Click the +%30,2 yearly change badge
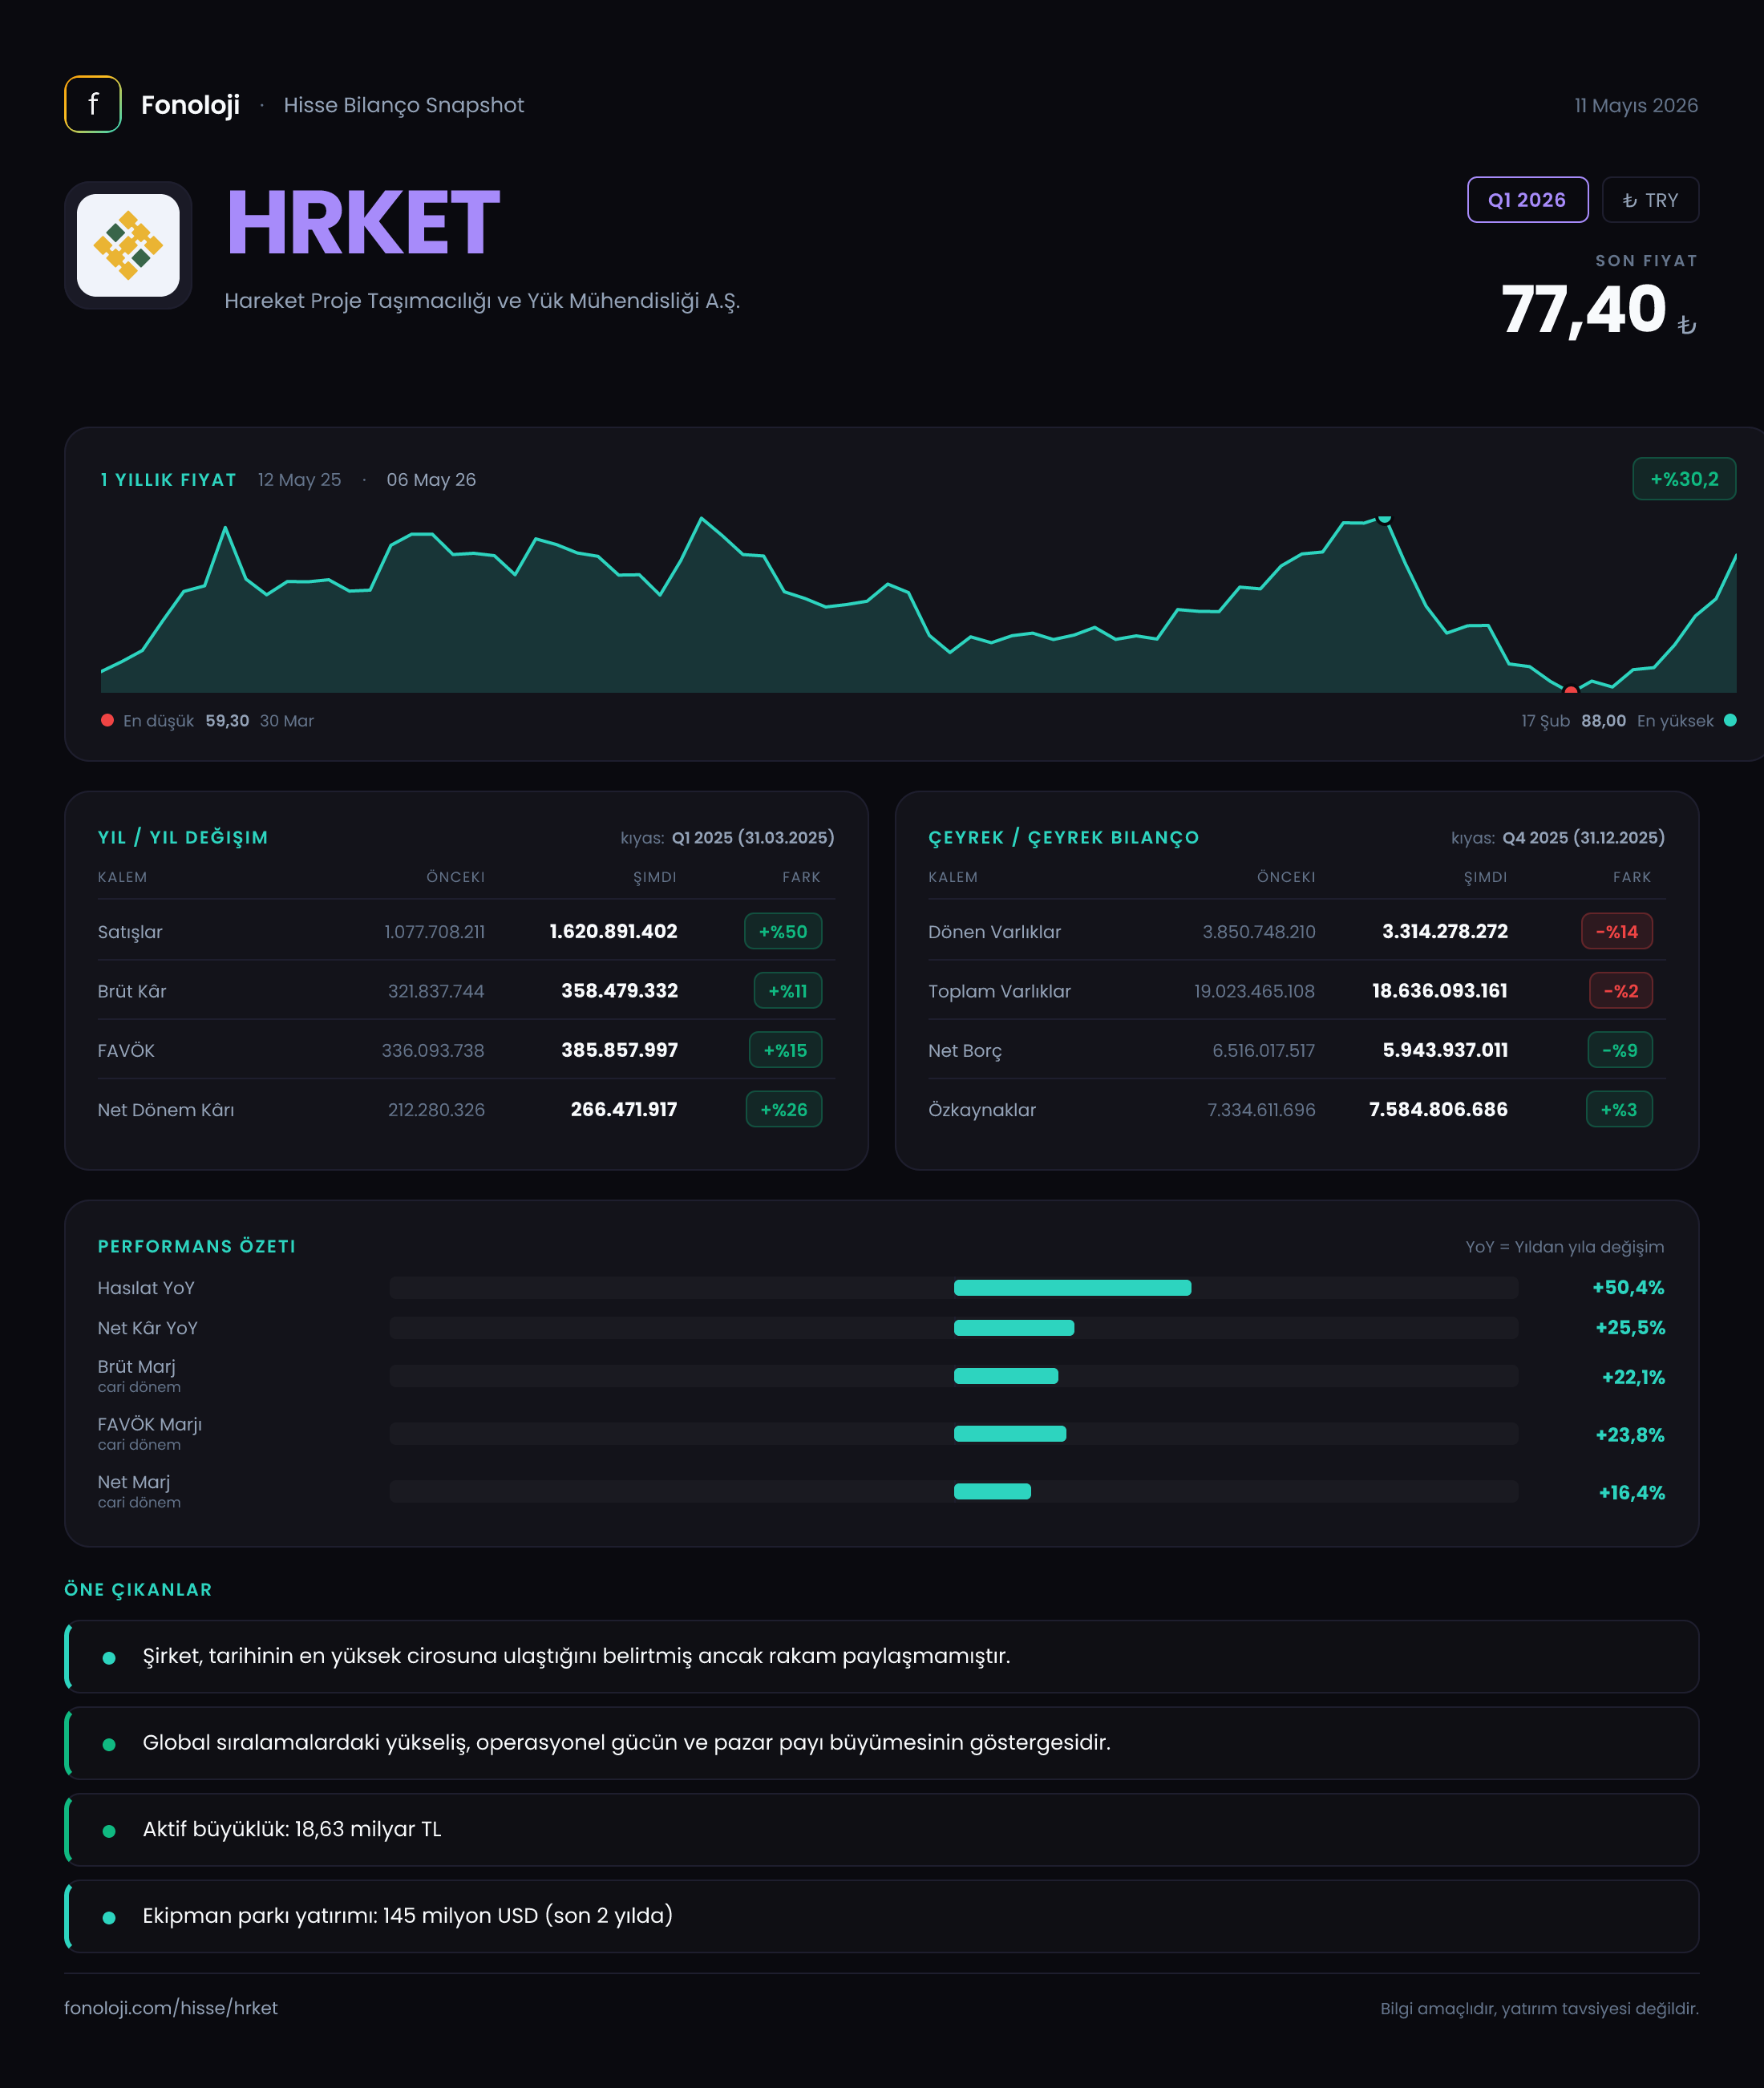The width and height of the screenshot is (1764, 2088). coord(1684,479)
